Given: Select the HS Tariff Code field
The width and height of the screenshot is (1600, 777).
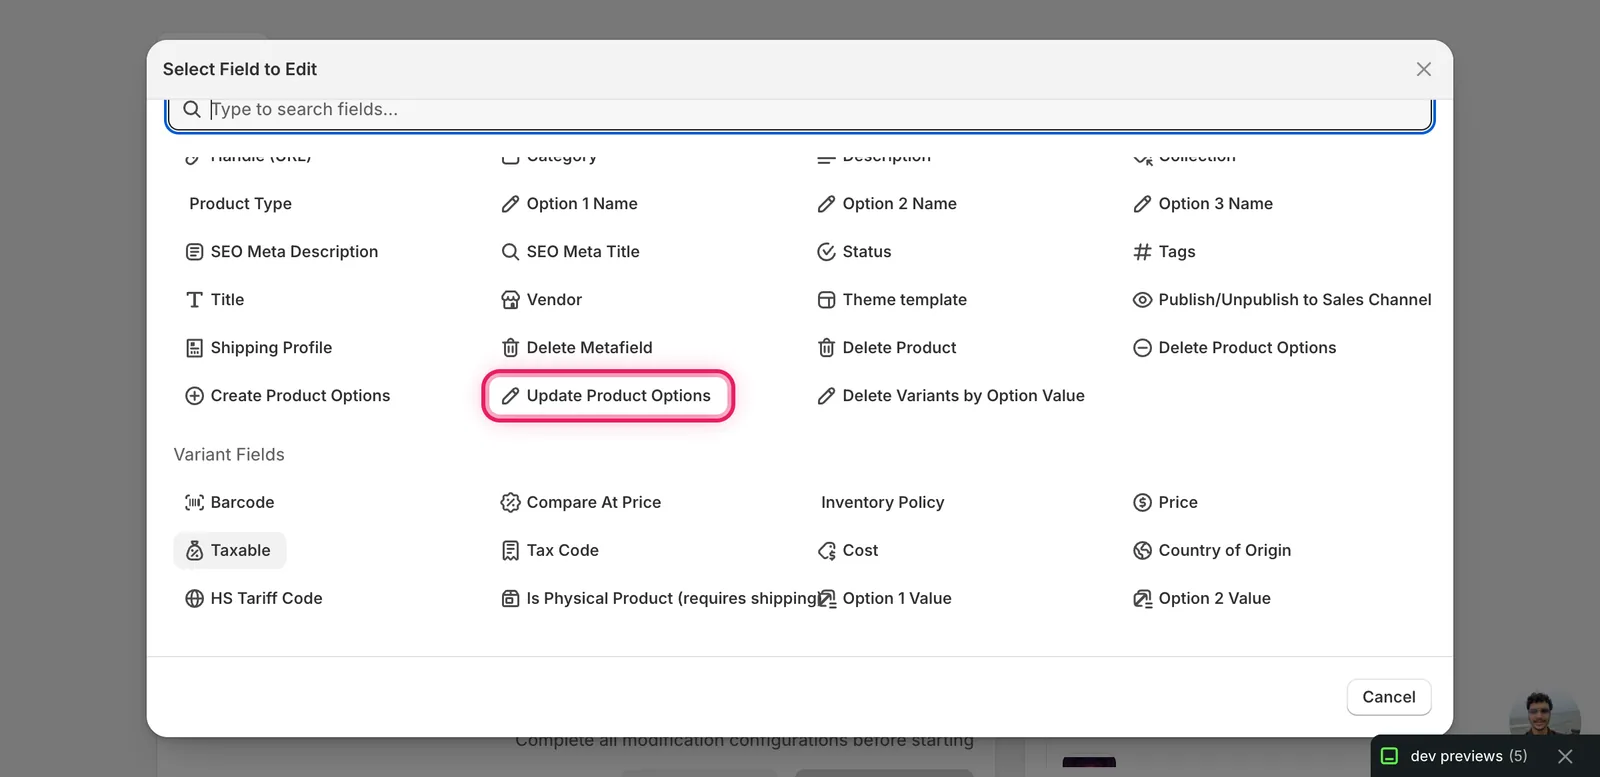Looking at the screenshot, I should [x=254, y=599].
